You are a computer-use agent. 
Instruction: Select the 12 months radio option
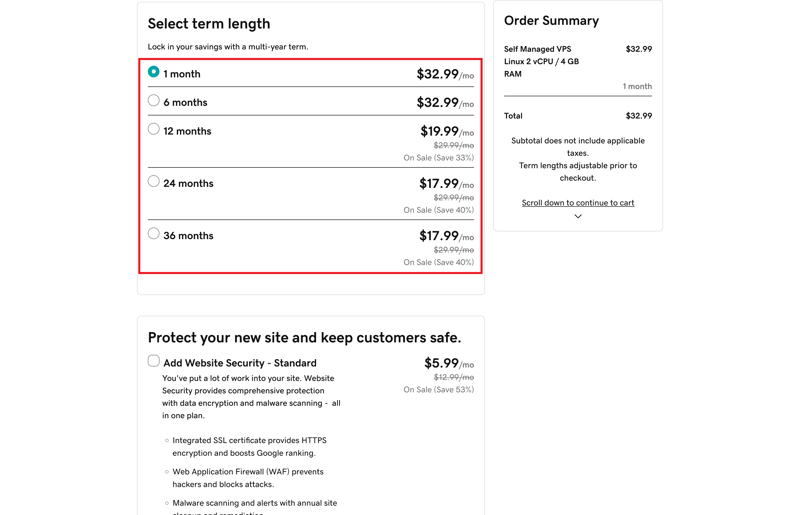(154, 129)
